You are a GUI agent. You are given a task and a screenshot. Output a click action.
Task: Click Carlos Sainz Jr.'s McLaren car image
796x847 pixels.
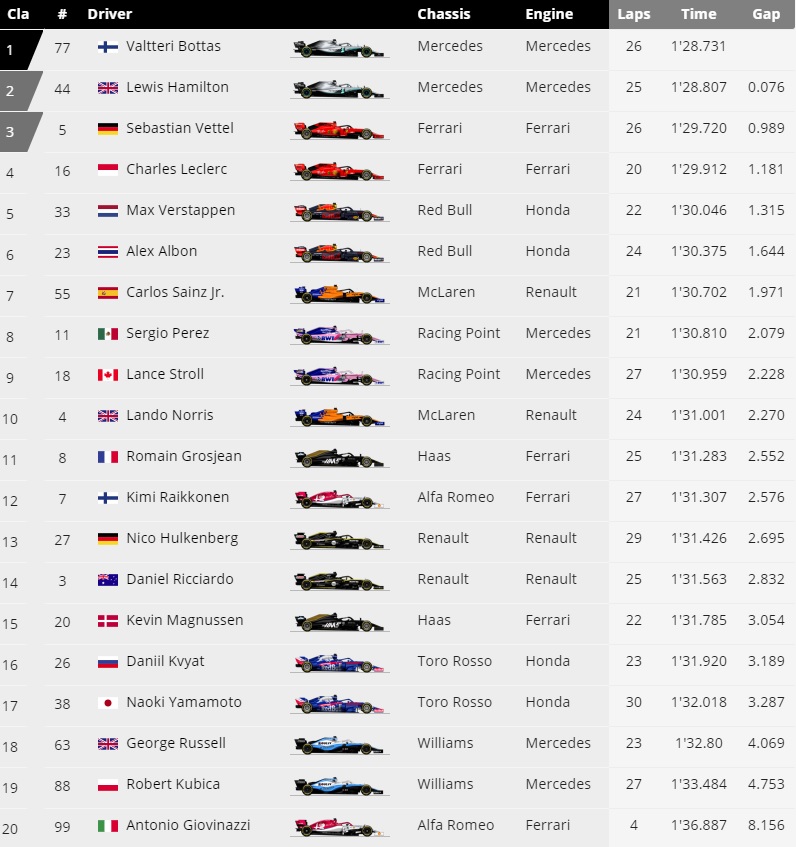click(339, 294)
